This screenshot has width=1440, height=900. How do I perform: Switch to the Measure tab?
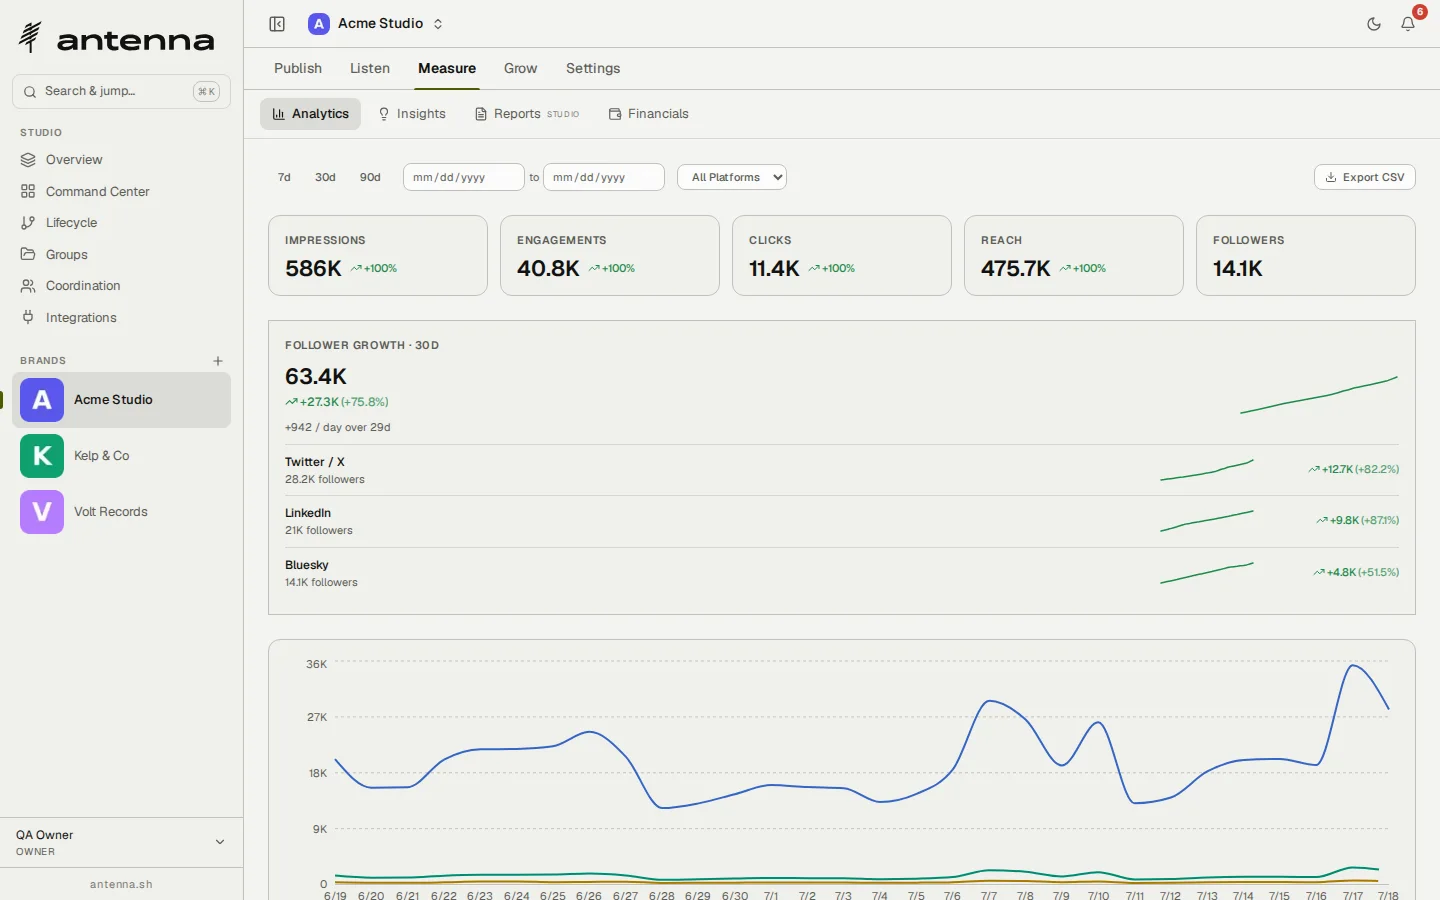click(x=447, y=68)
